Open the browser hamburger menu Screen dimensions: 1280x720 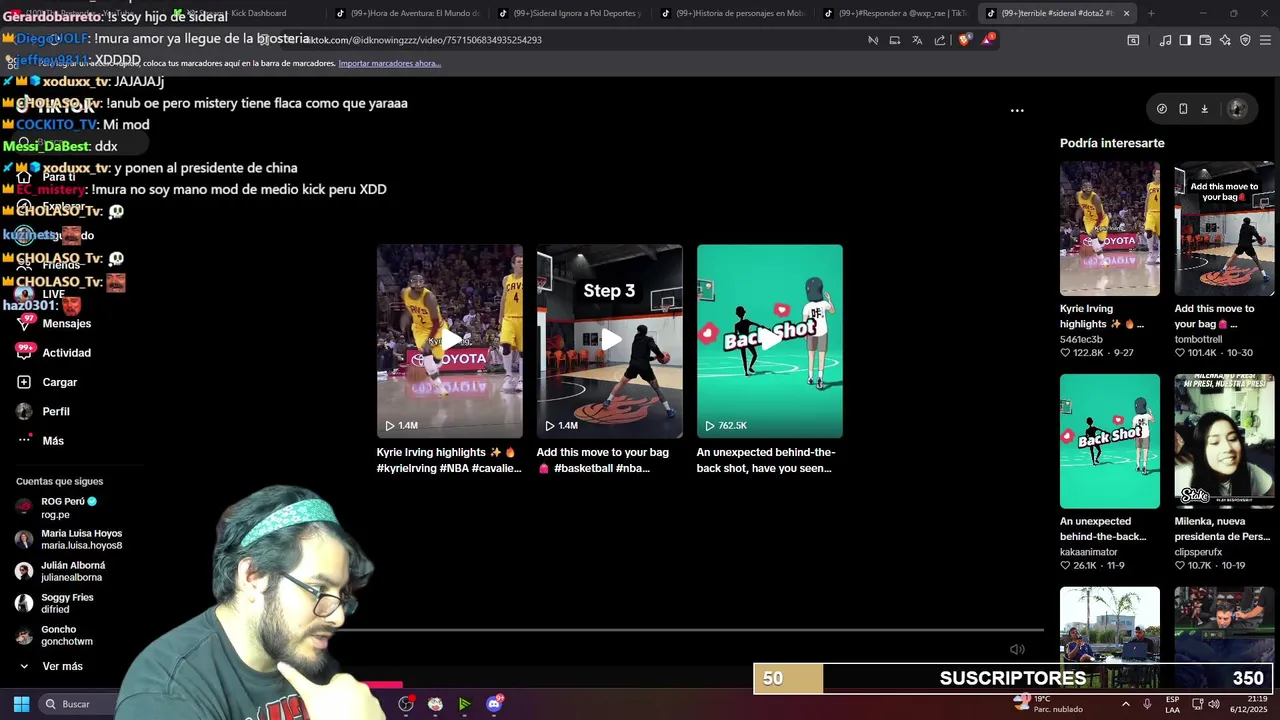tap(1265, 40)
